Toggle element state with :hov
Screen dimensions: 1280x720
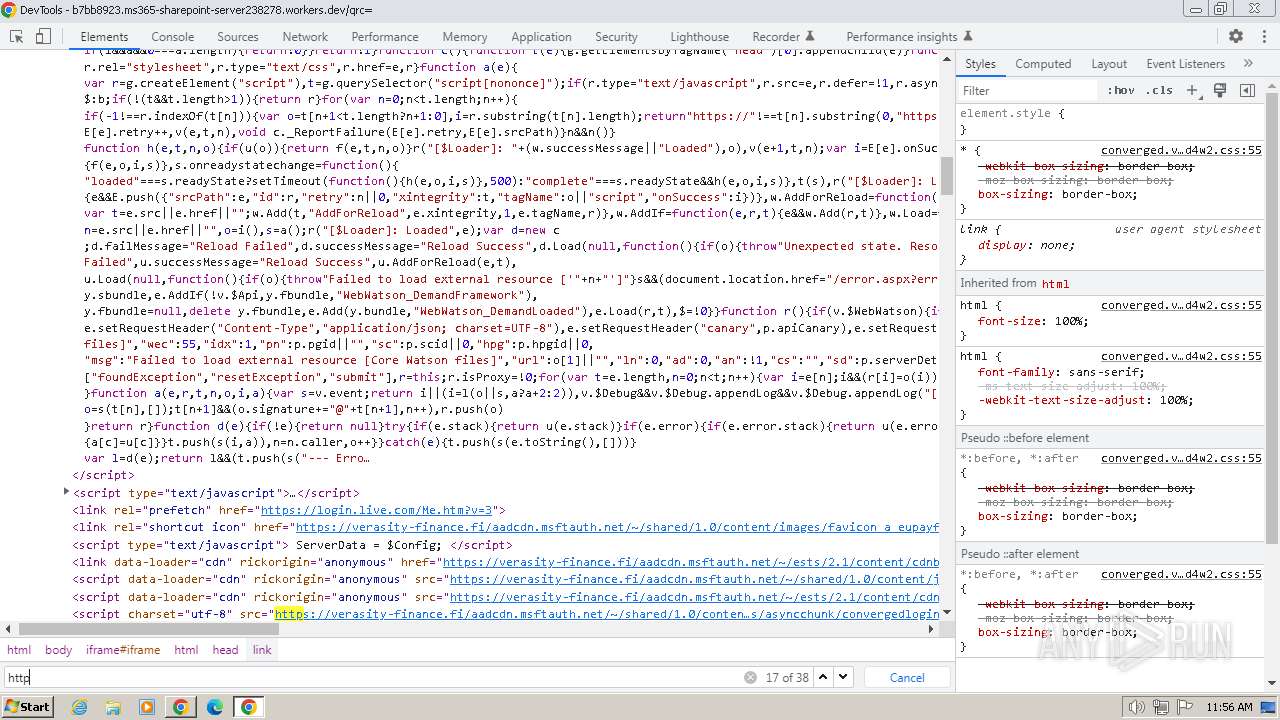point(1121,90)
